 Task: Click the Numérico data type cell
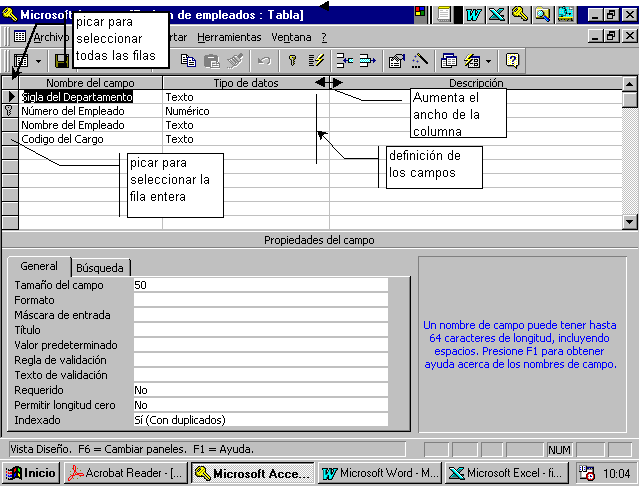246,111
